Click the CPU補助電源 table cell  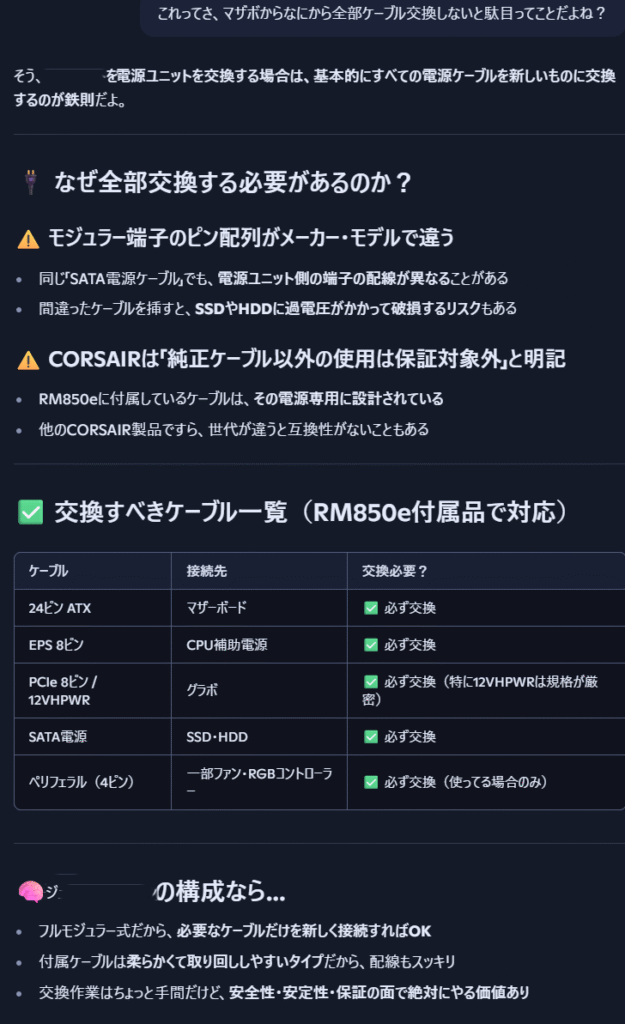coord(226,645)
